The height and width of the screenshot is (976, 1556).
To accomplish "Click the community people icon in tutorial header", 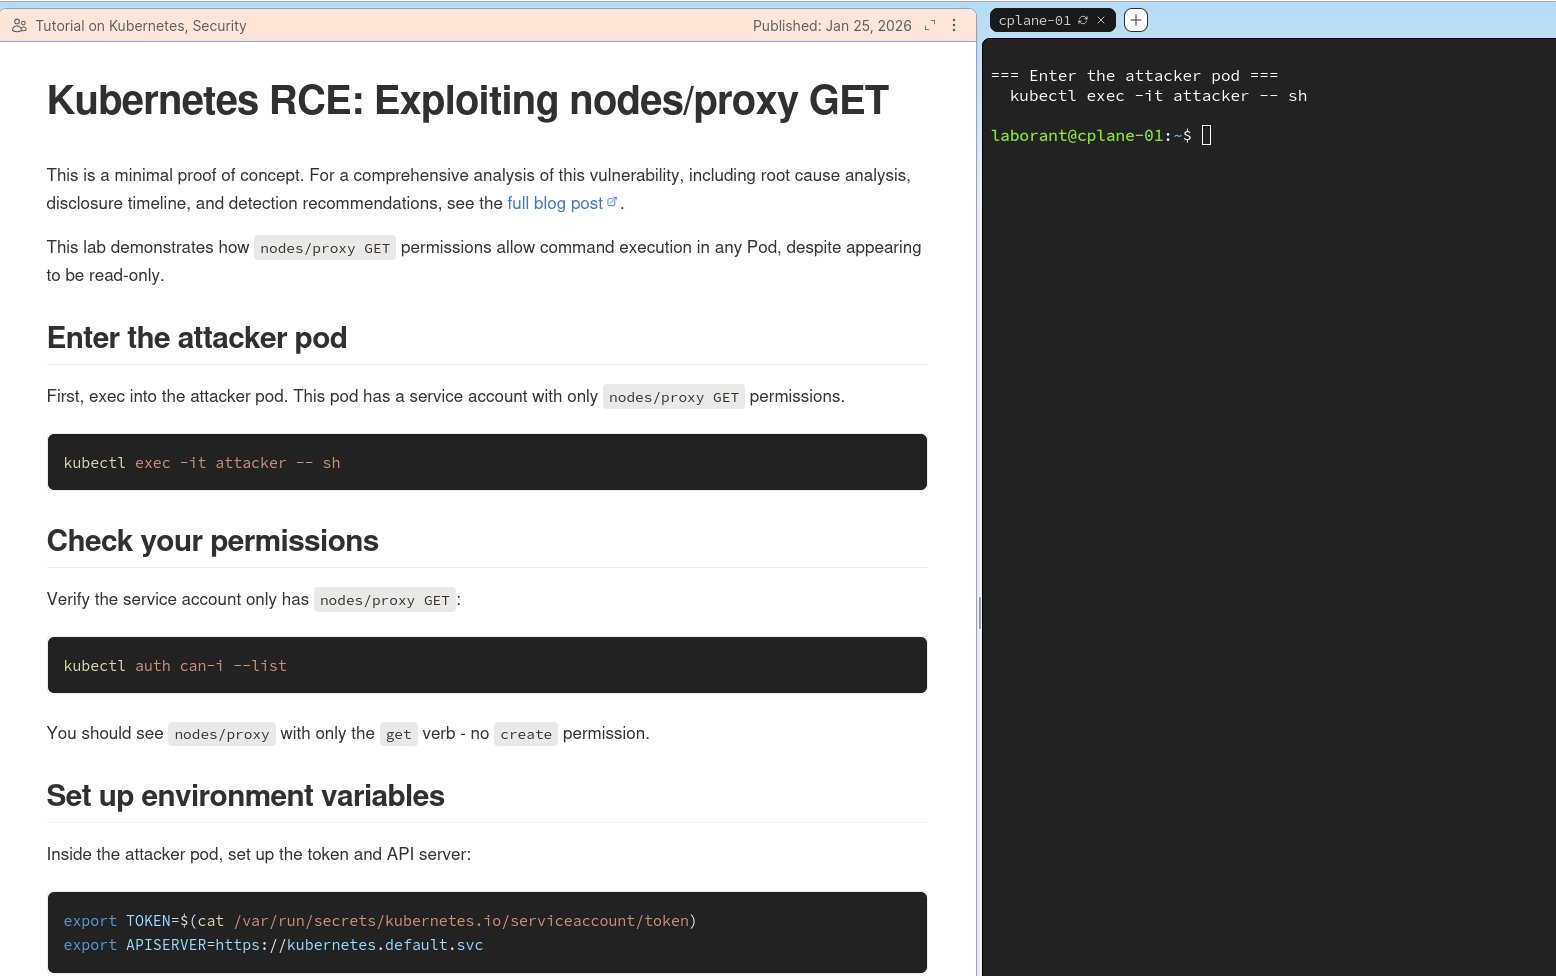I will pyautogui.click(x=19, y=26).
